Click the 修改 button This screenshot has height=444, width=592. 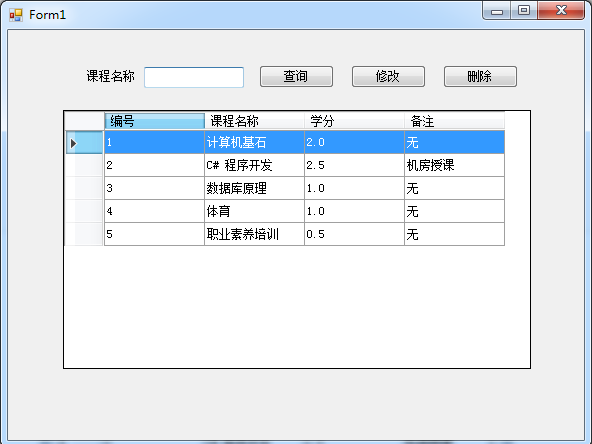point(388,77)
